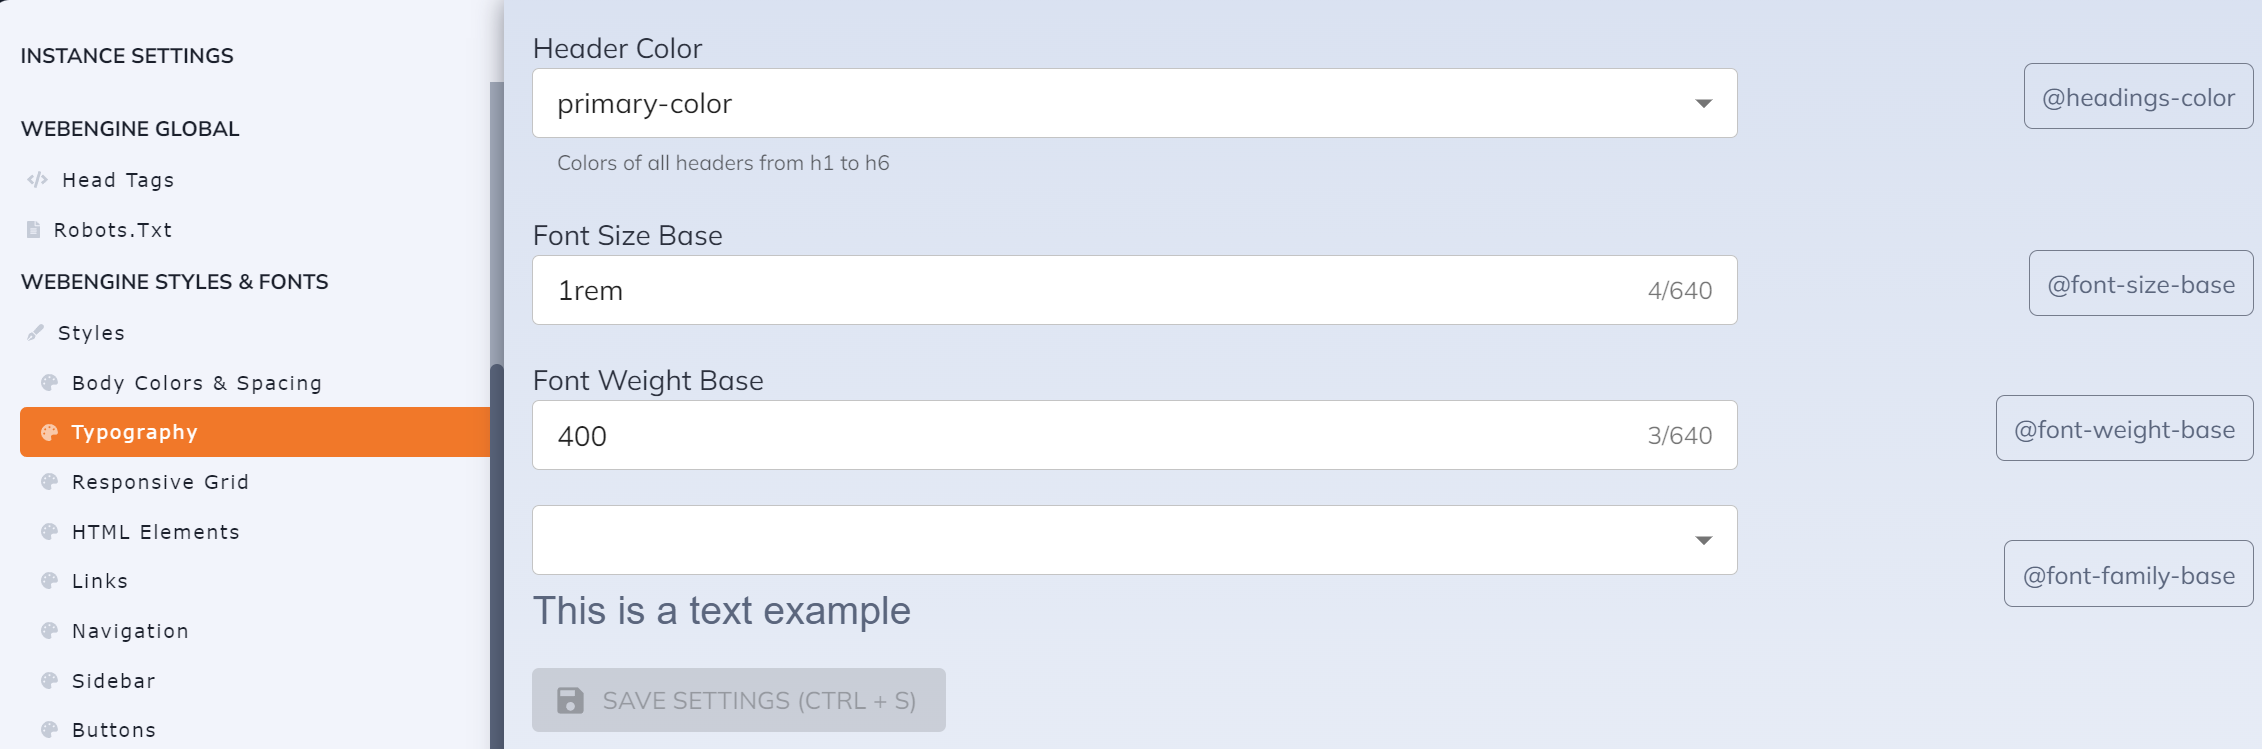The image size is (2262, 749).
Task: Select the Styles brush icon
Action: (34, 332)
